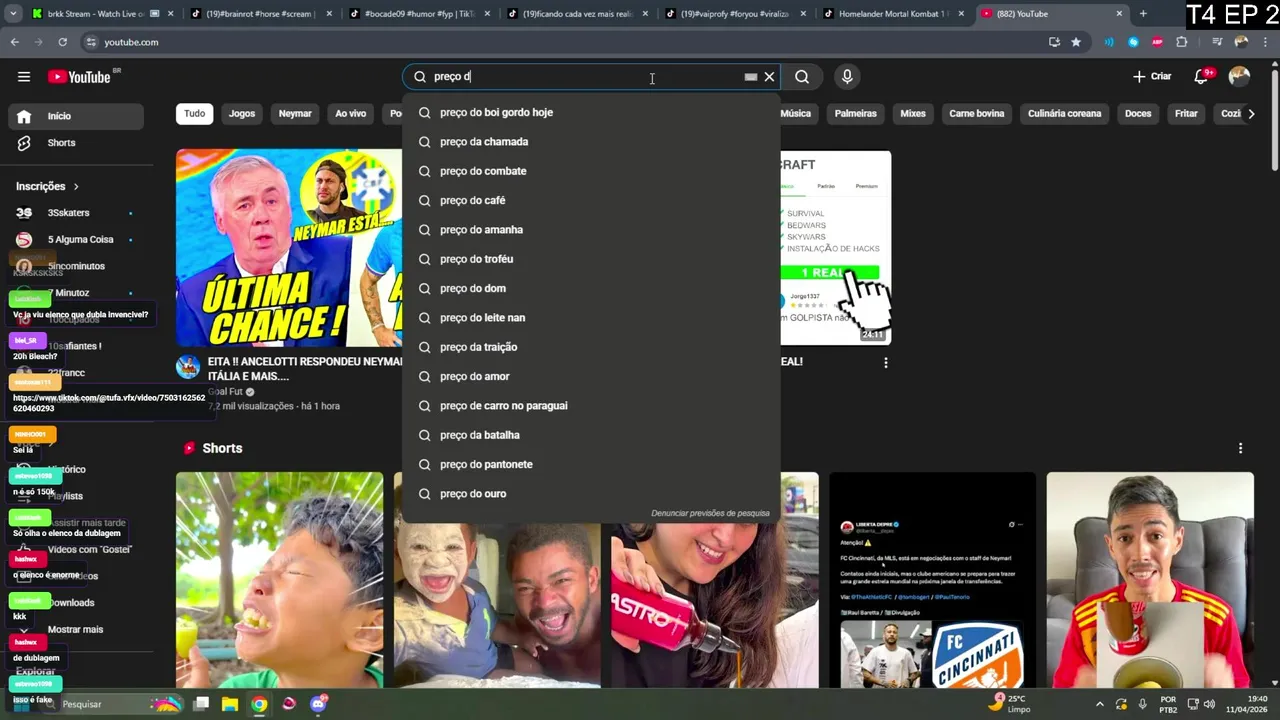
Task: Select suggestion 'preço do boi gordo hoje'
Action: tap(591, 112)
